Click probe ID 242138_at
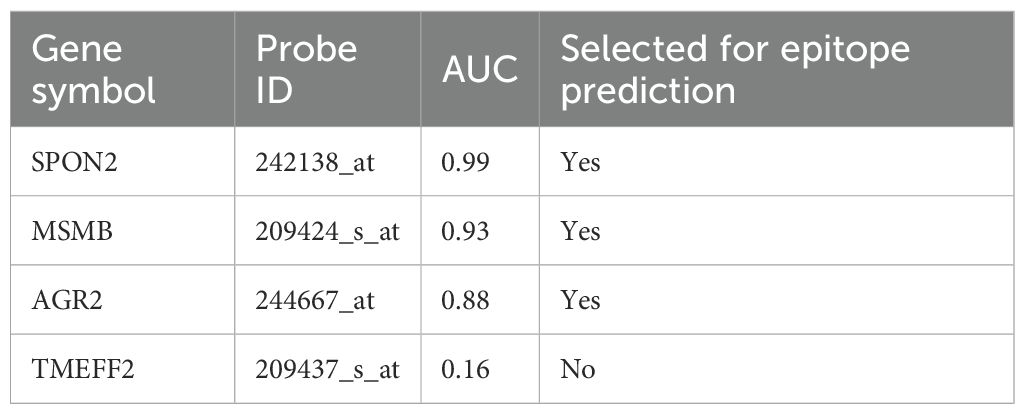 [316, 162]
